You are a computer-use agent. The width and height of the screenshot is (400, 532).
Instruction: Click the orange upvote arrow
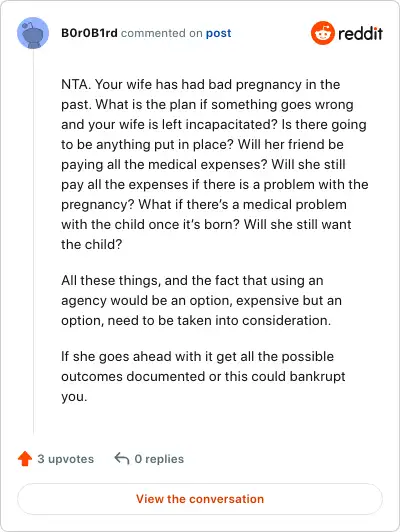(x=25, y=459)
